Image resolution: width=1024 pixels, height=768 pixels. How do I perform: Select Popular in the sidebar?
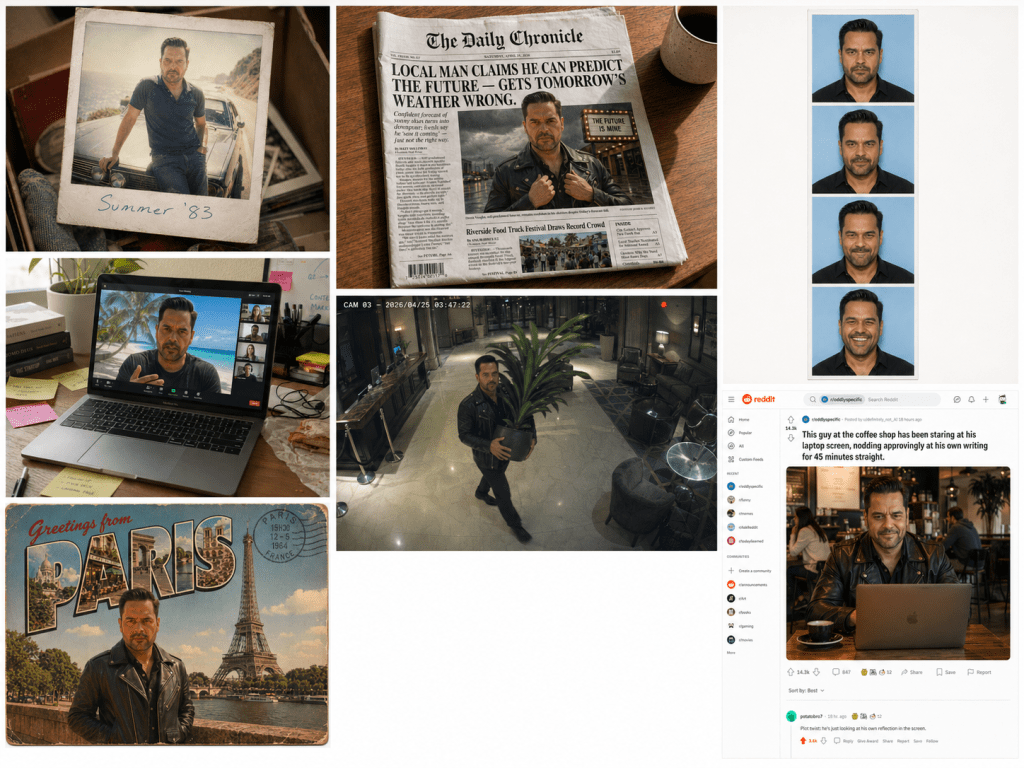click(744, 433)
